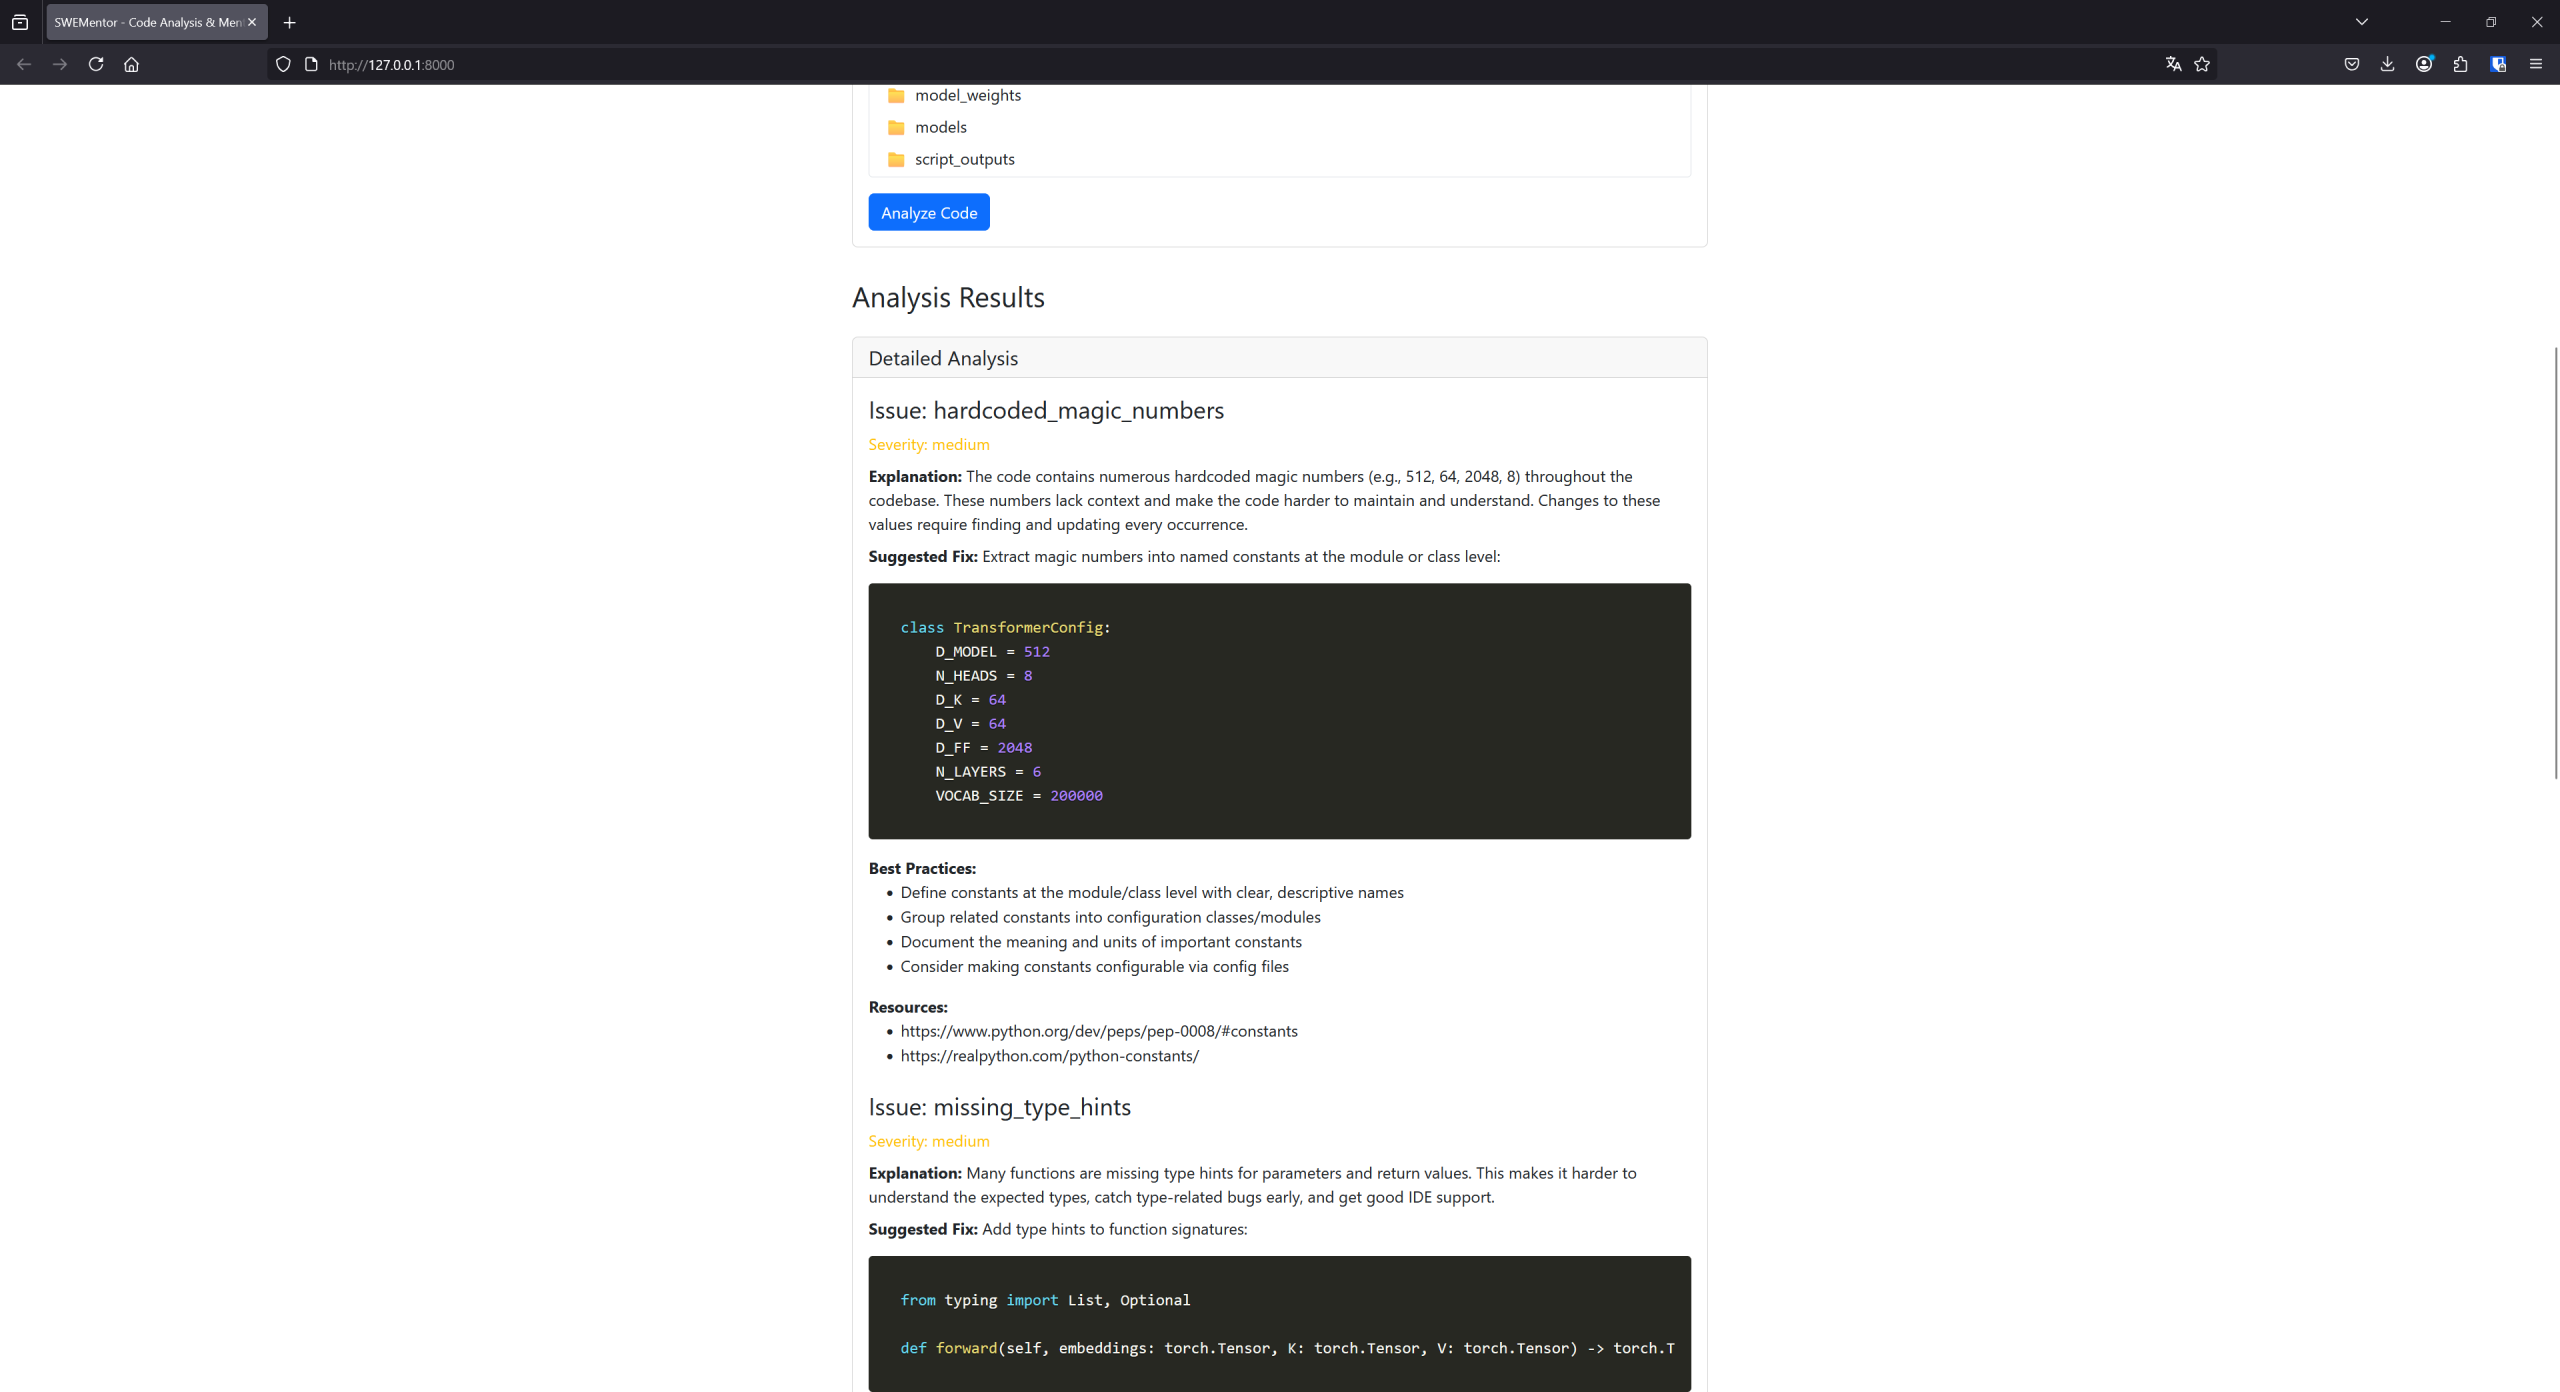Screen dimensions: 2560x1392
Task: Open the downloads panel
Action: click(2388, 64)
